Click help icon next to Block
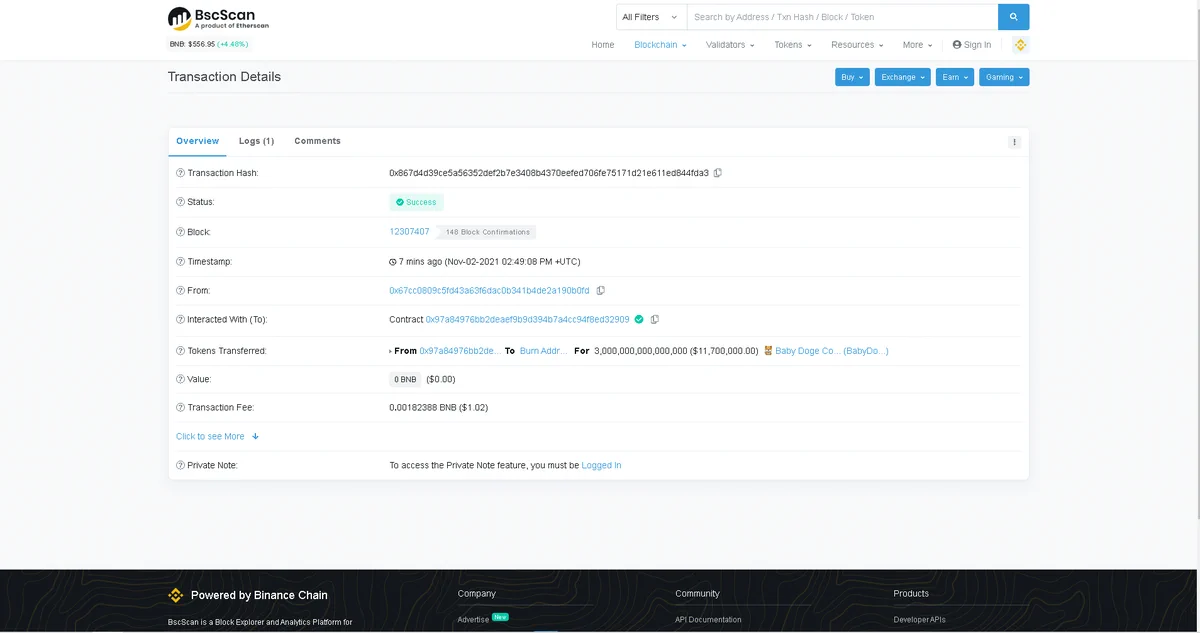1200x633 pixels. 180,232
